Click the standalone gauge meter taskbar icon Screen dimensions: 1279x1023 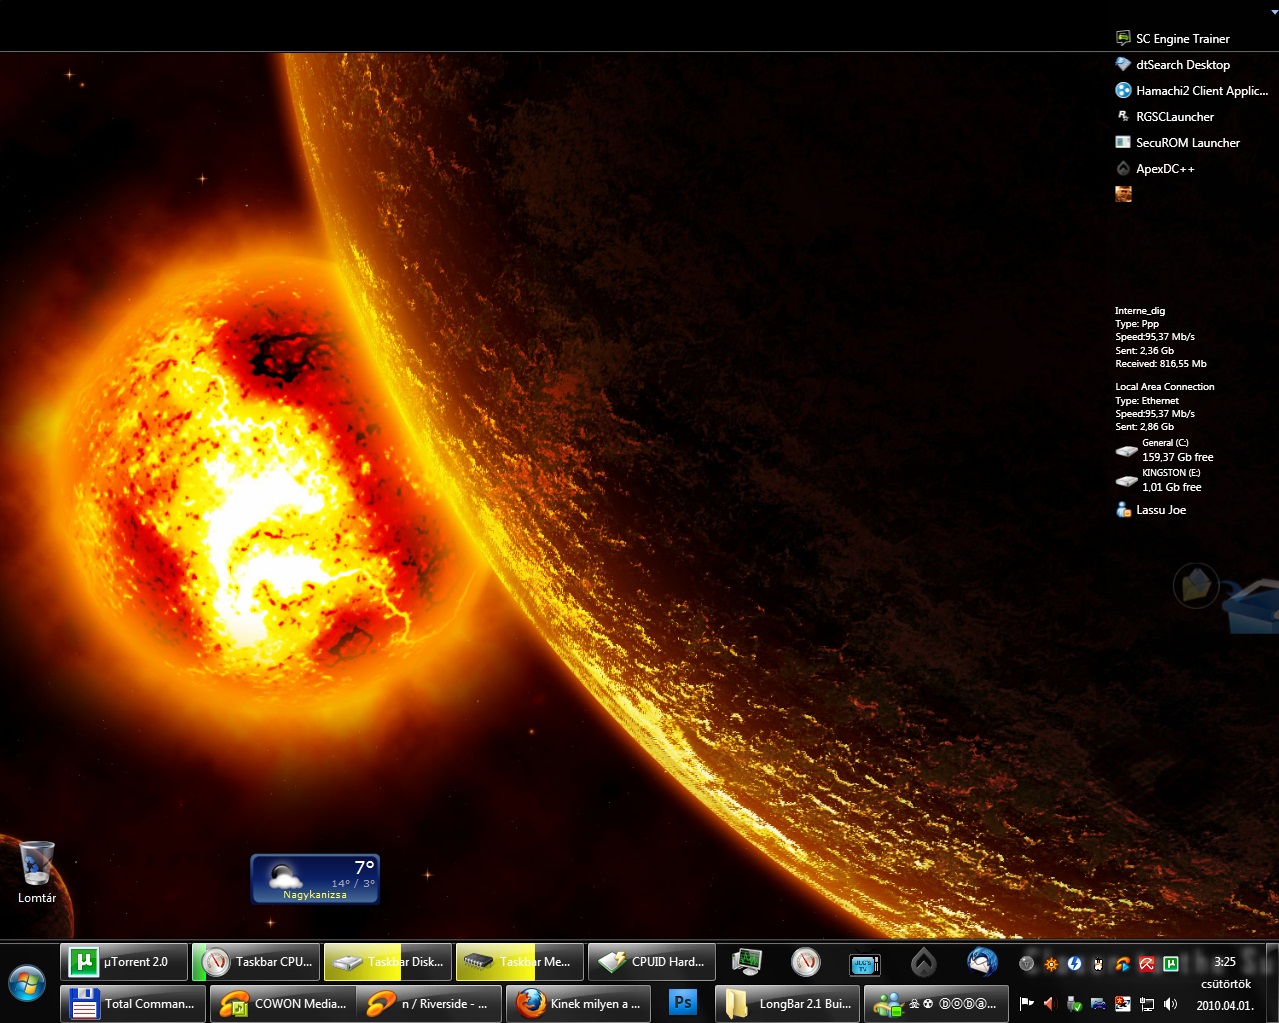(x=805, y=963)
